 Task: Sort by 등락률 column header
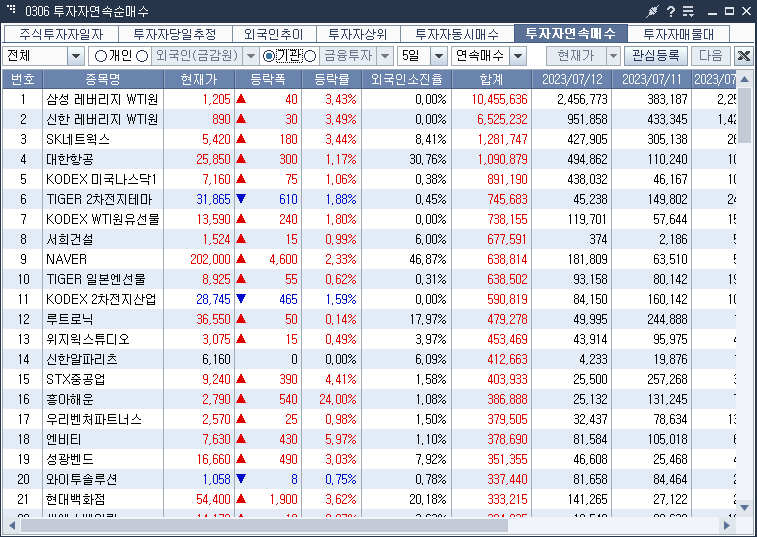tap(332, 79)
